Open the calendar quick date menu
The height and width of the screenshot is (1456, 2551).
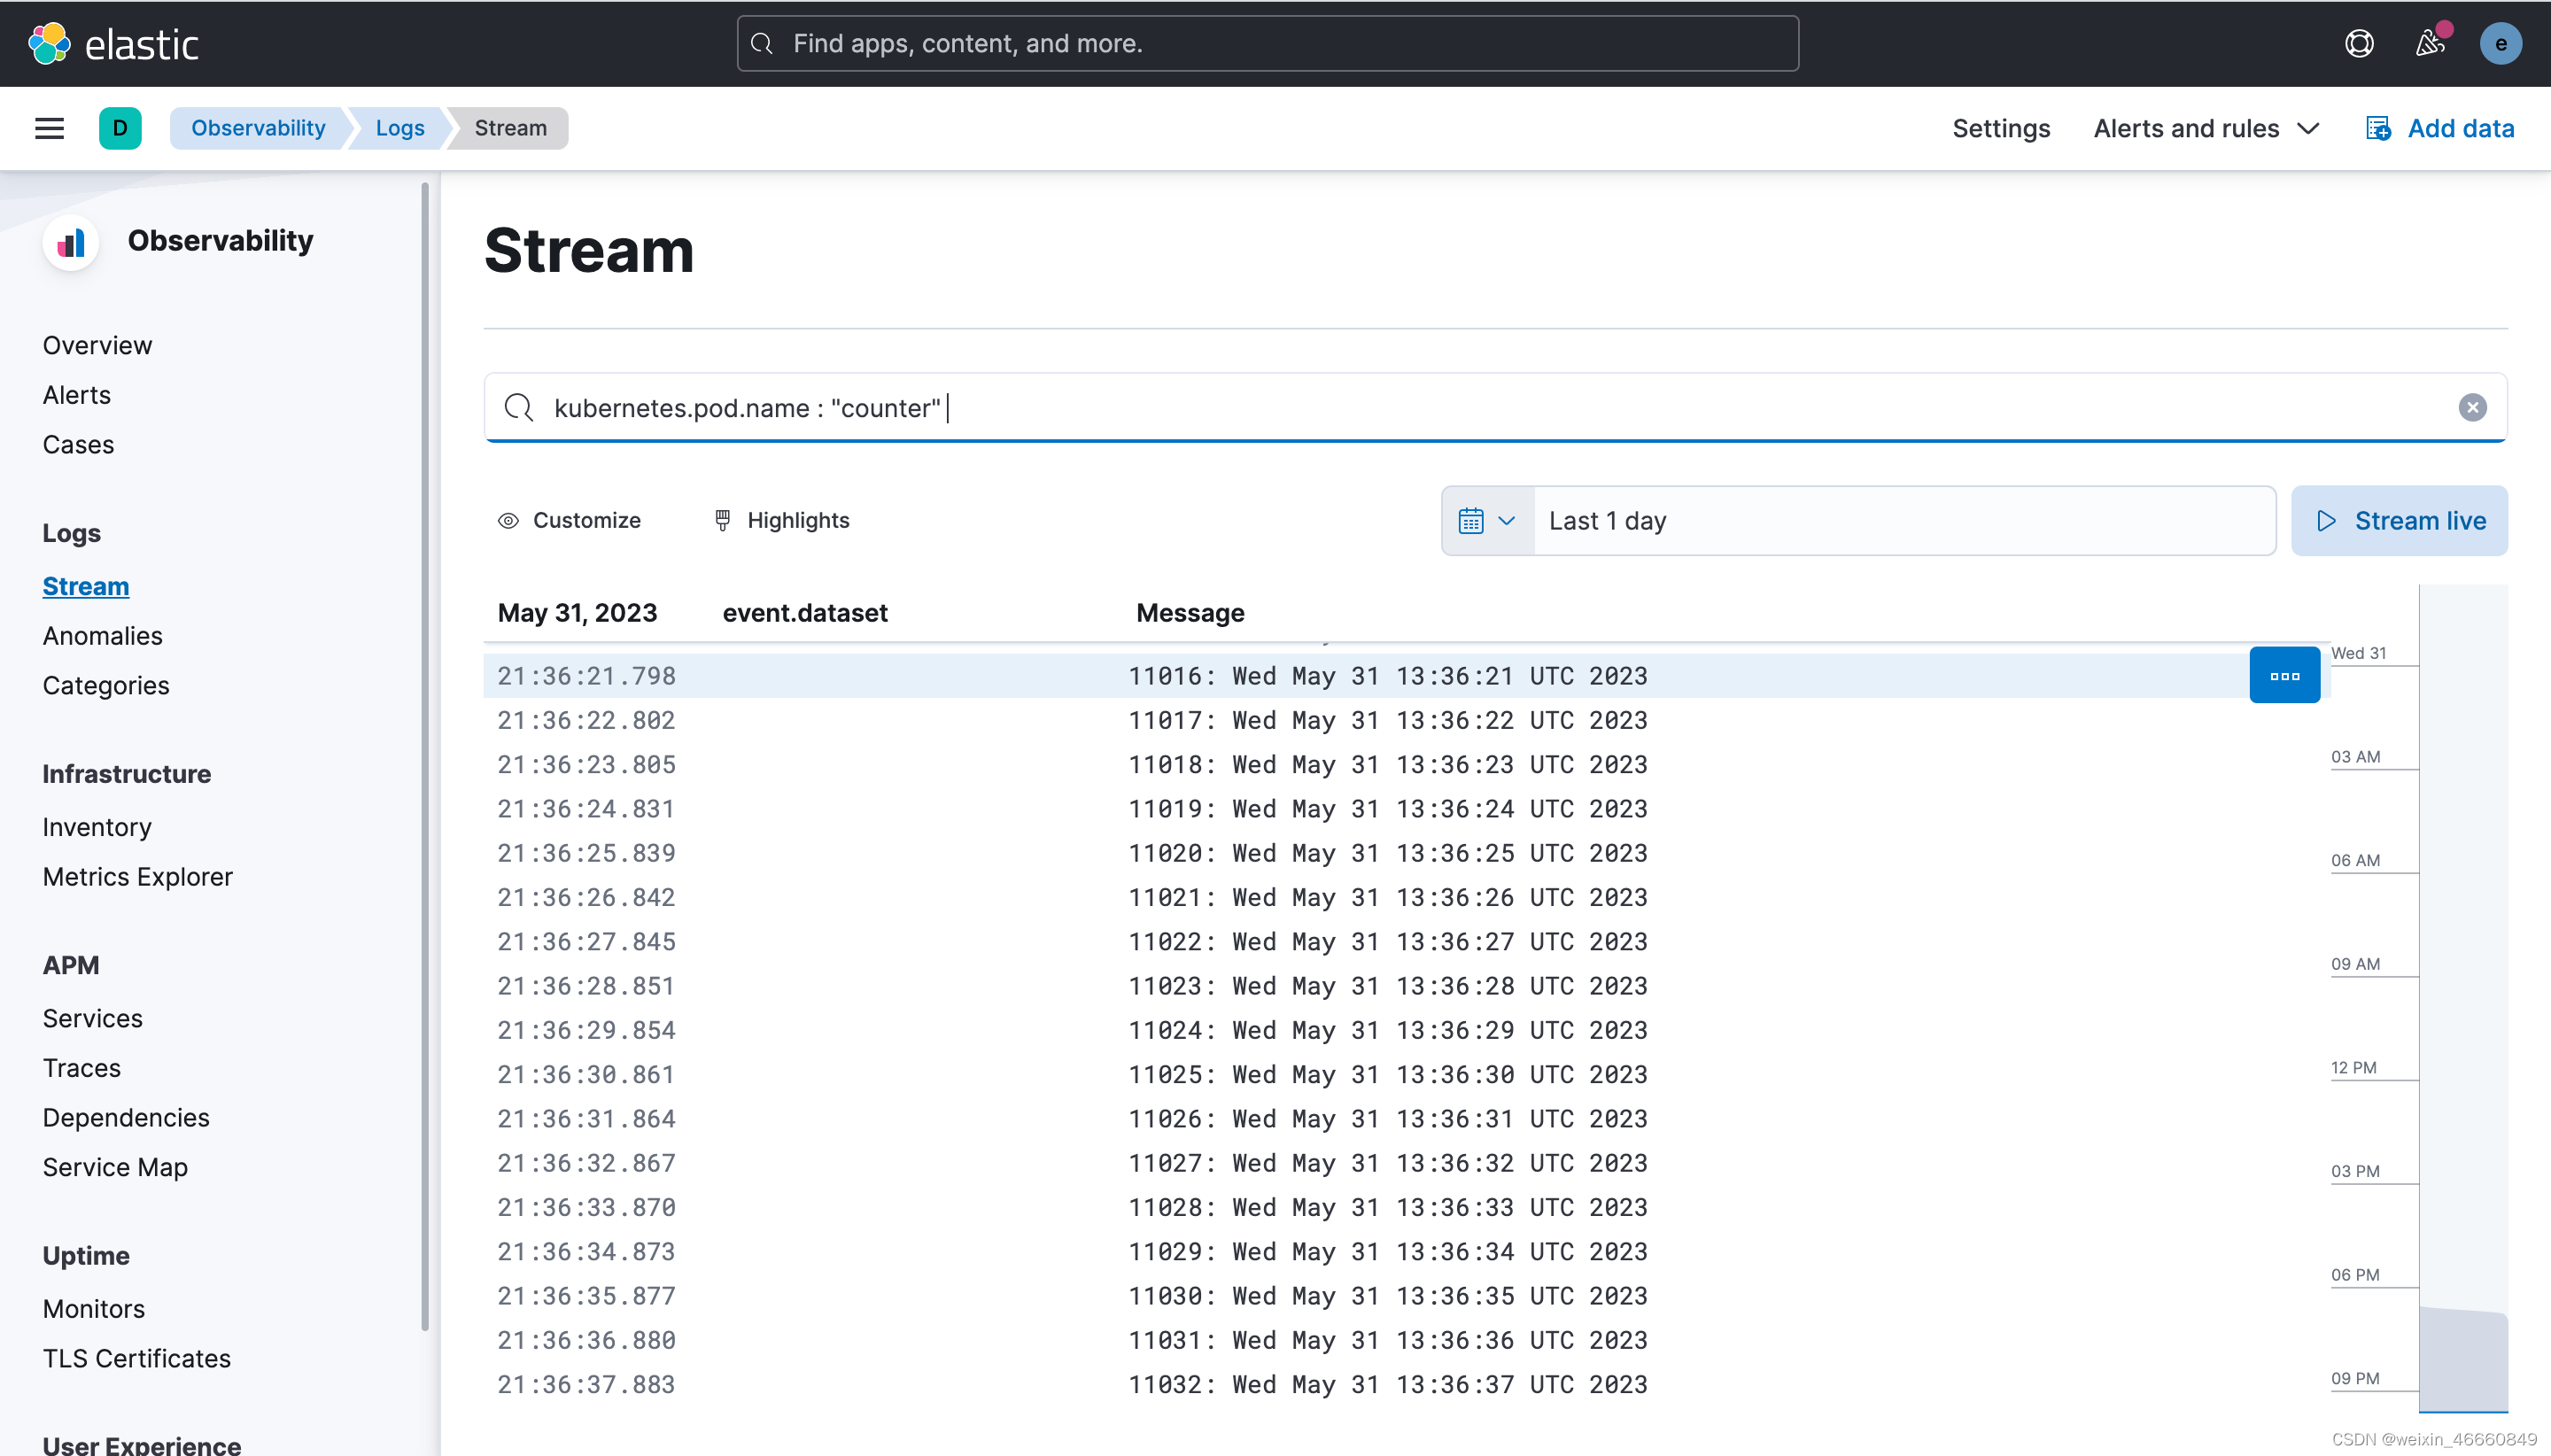tap(1487, 520)
